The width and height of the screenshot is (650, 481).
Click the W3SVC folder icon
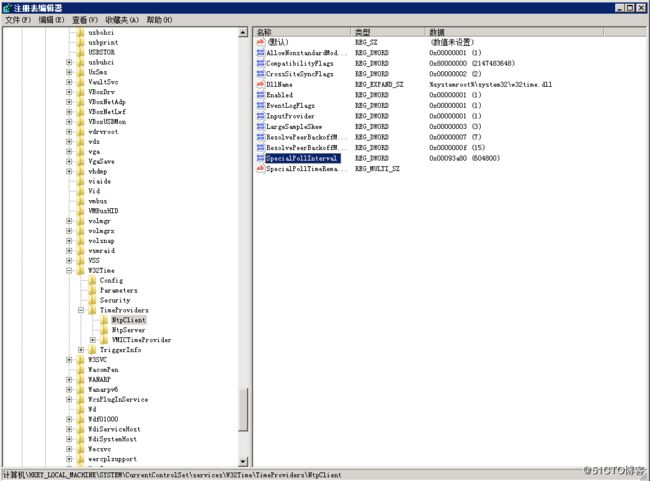tap(81, 360)
